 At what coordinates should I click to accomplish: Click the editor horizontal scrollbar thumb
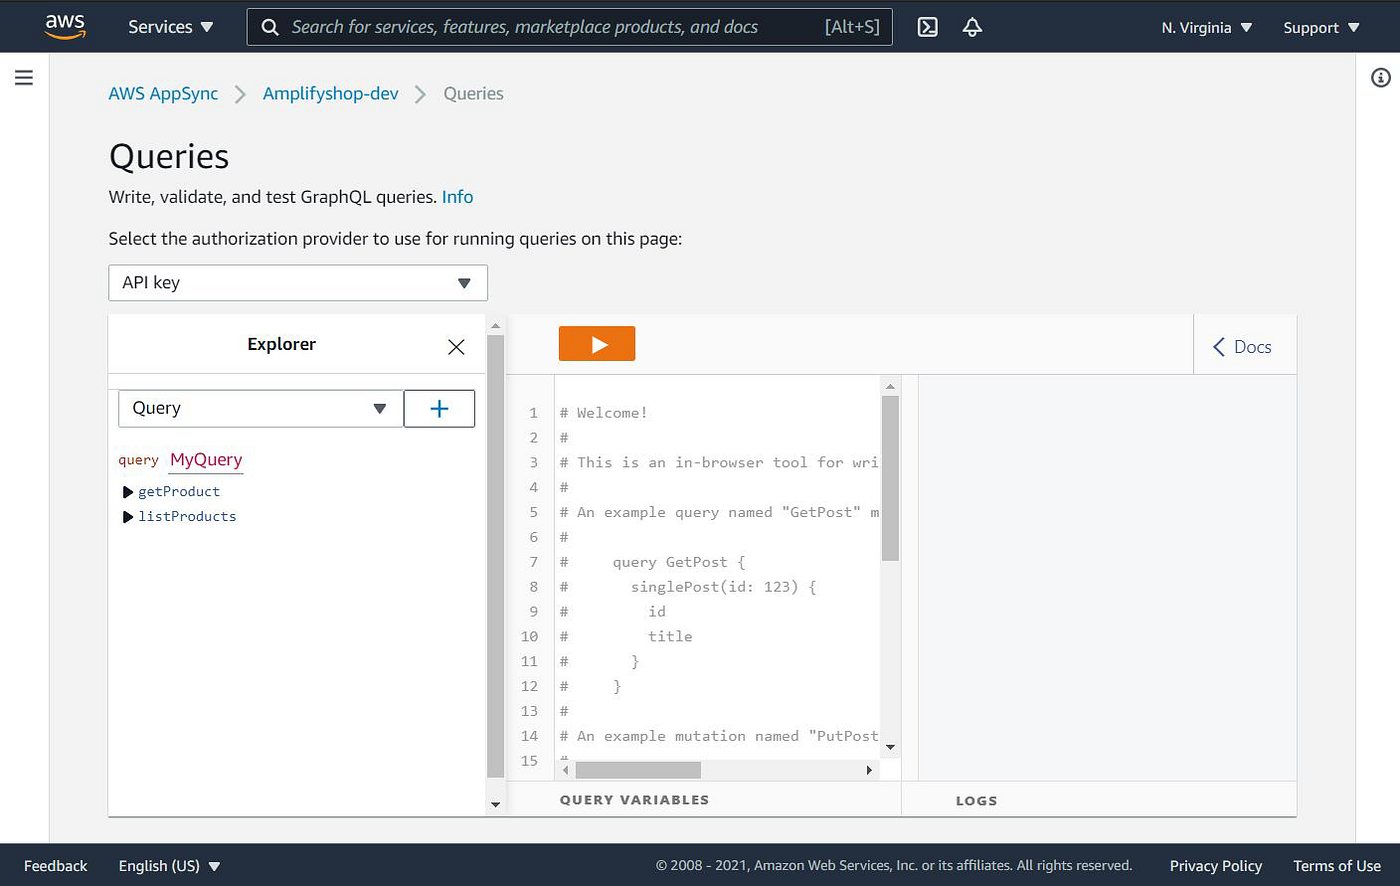638,770
